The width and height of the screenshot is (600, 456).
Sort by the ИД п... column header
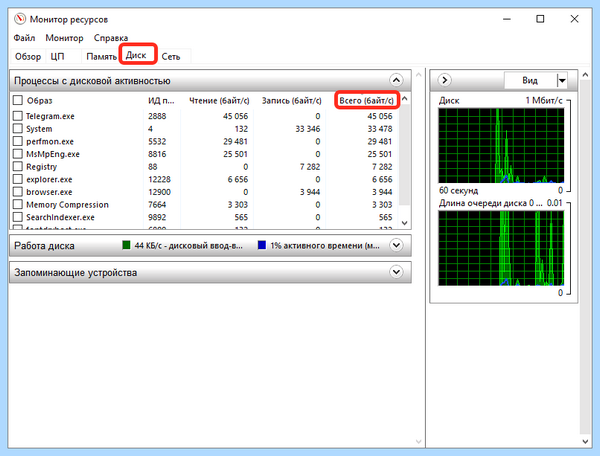pyautogui.click(x=161, y=101)
